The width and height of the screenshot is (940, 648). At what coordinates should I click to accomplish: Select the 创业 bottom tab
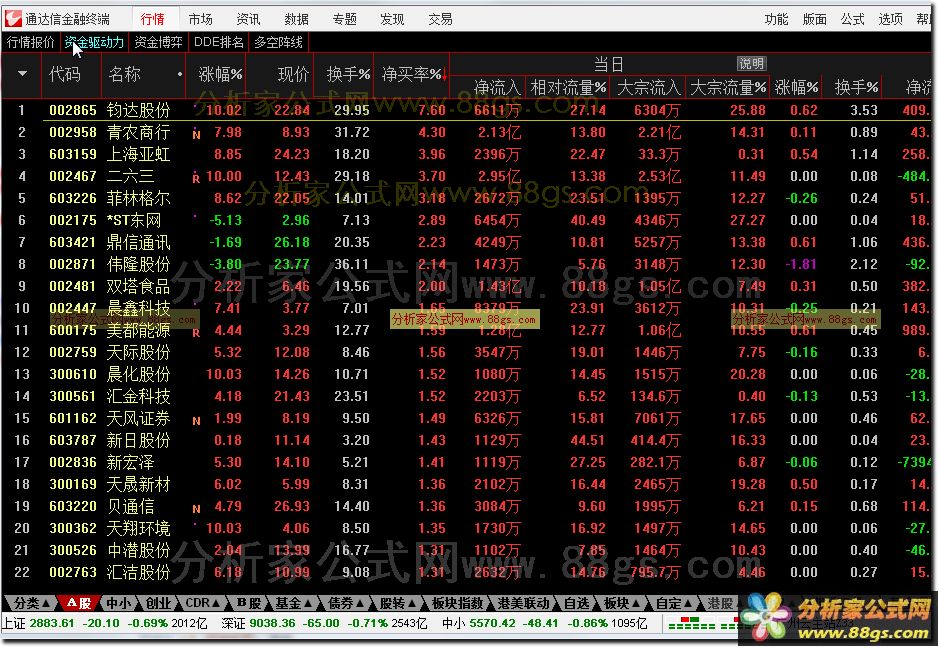158,603
